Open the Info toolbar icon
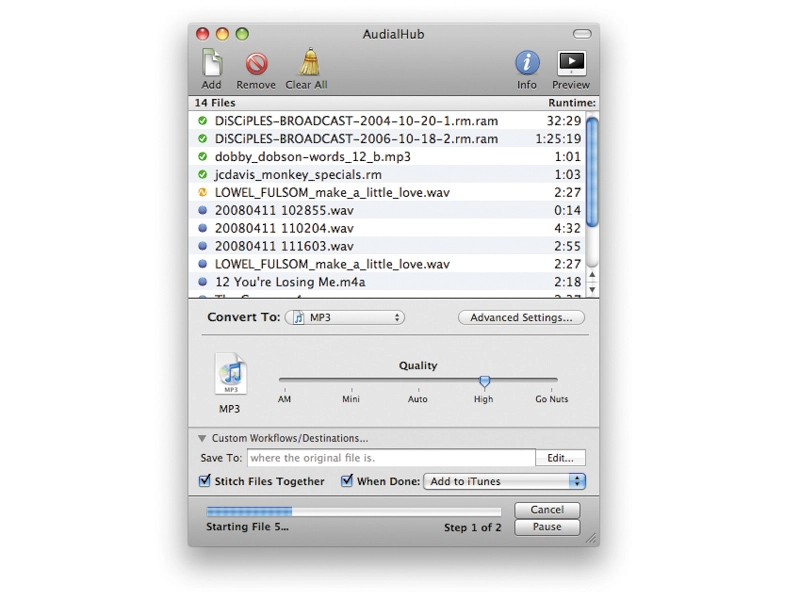This screenshot has height=600, width=800. click(527, 63)
